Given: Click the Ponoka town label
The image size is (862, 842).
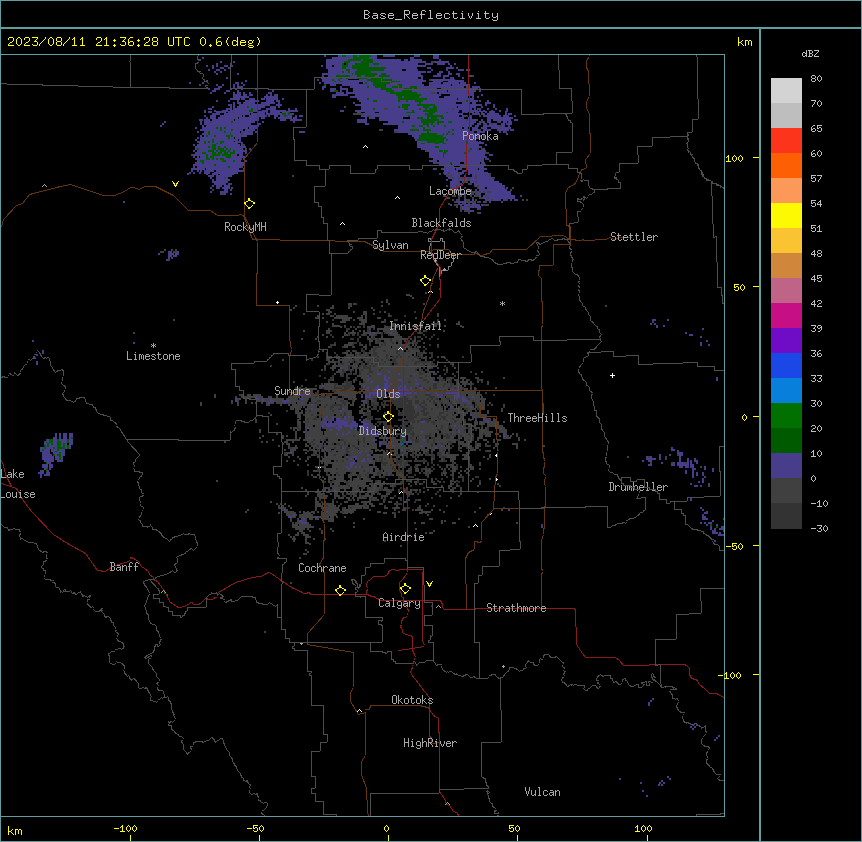Looking at the screenshot, I should coord(480,136).
